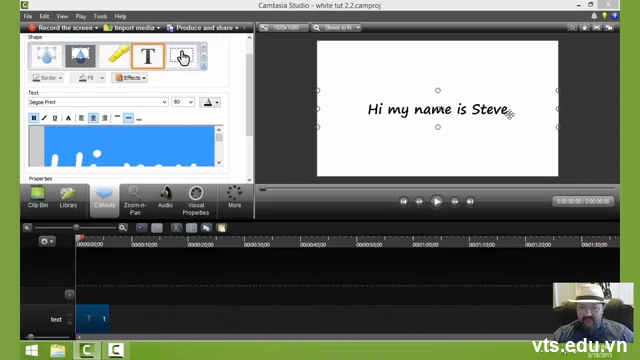The width and height of the screenshot is (640, 360).
Task: Open the Library panel
Action: [69, 198]
